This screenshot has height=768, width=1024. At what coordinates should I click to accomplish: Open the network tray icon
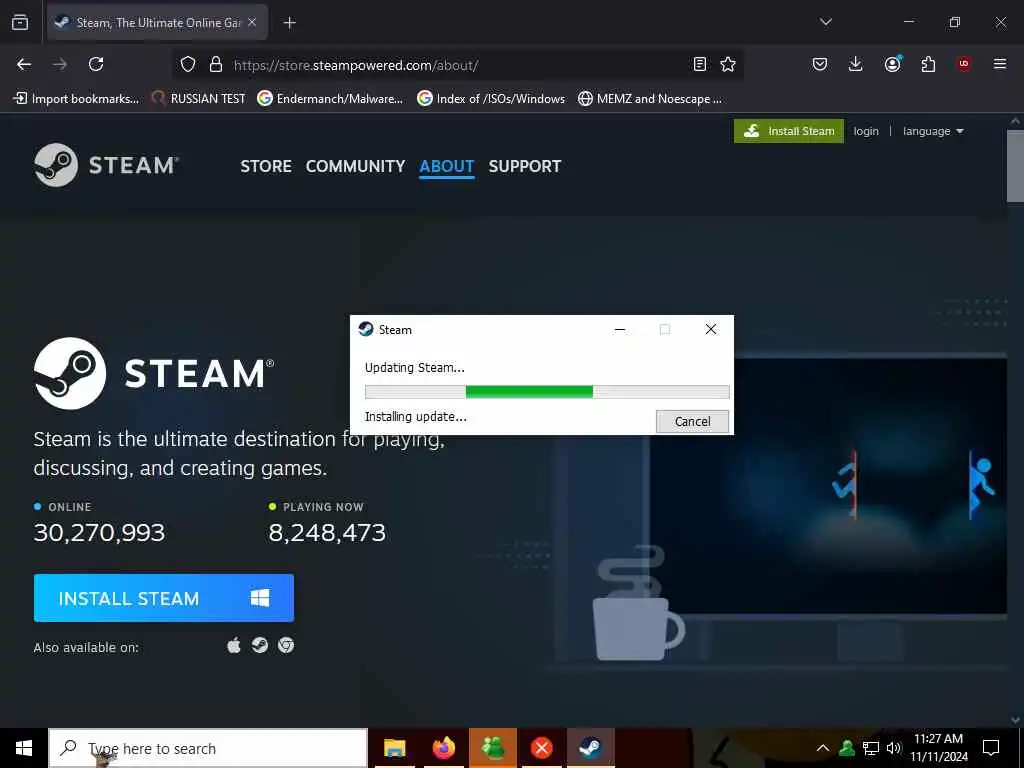tap(871, 748)
